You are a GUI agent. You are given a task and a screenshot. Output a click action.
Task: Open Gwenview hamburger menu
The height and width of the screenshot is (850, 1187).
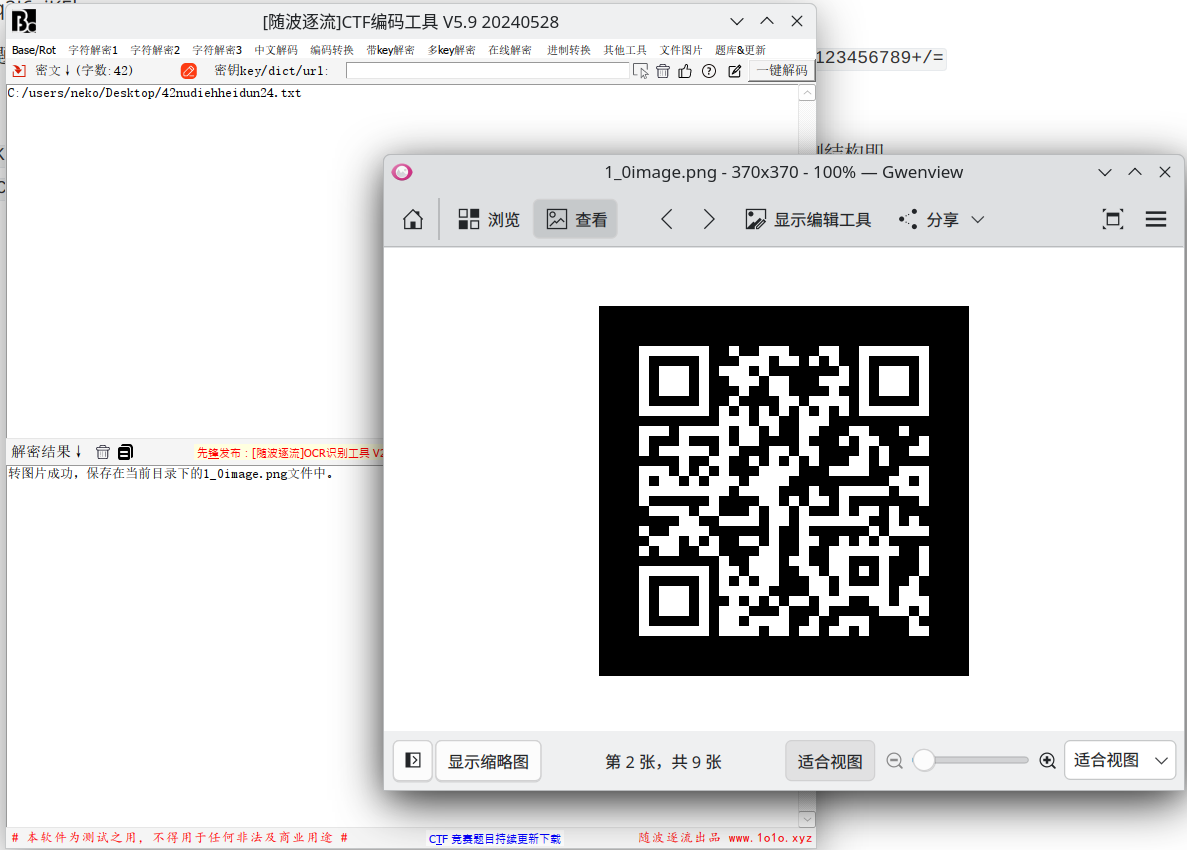(1156, 220)
